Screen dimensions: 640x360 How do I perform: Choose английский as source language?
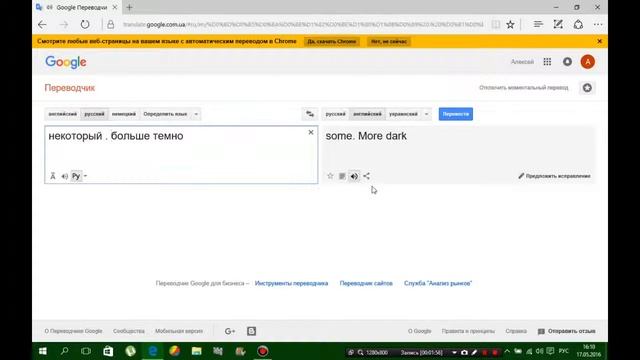62,114
